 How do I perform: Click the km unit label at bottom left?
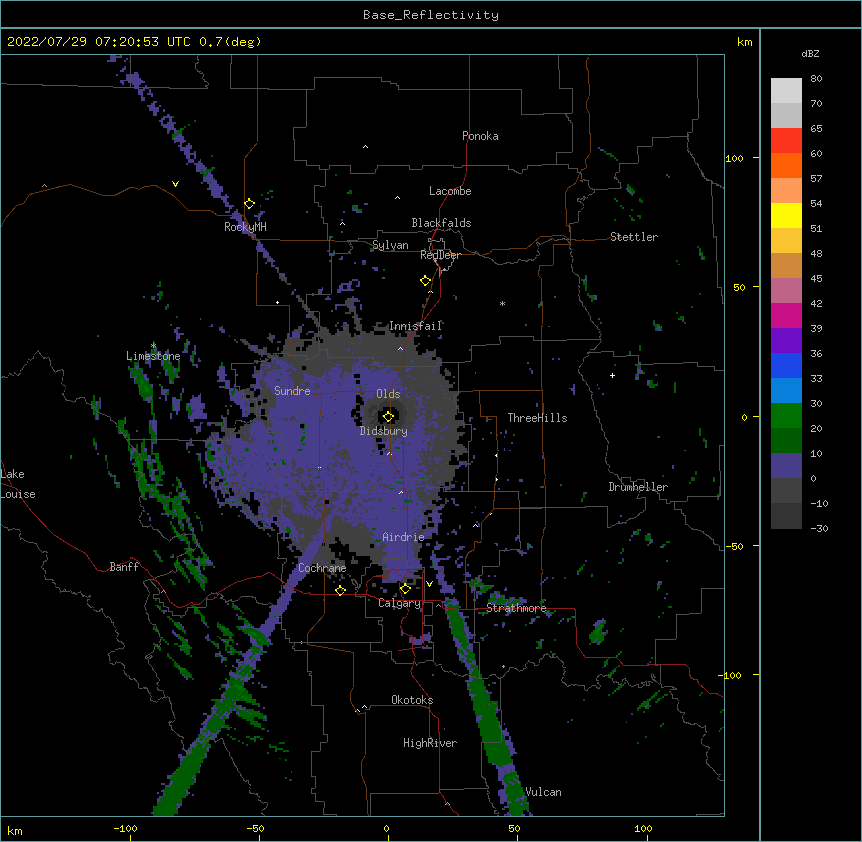click(x=15, y=831)
